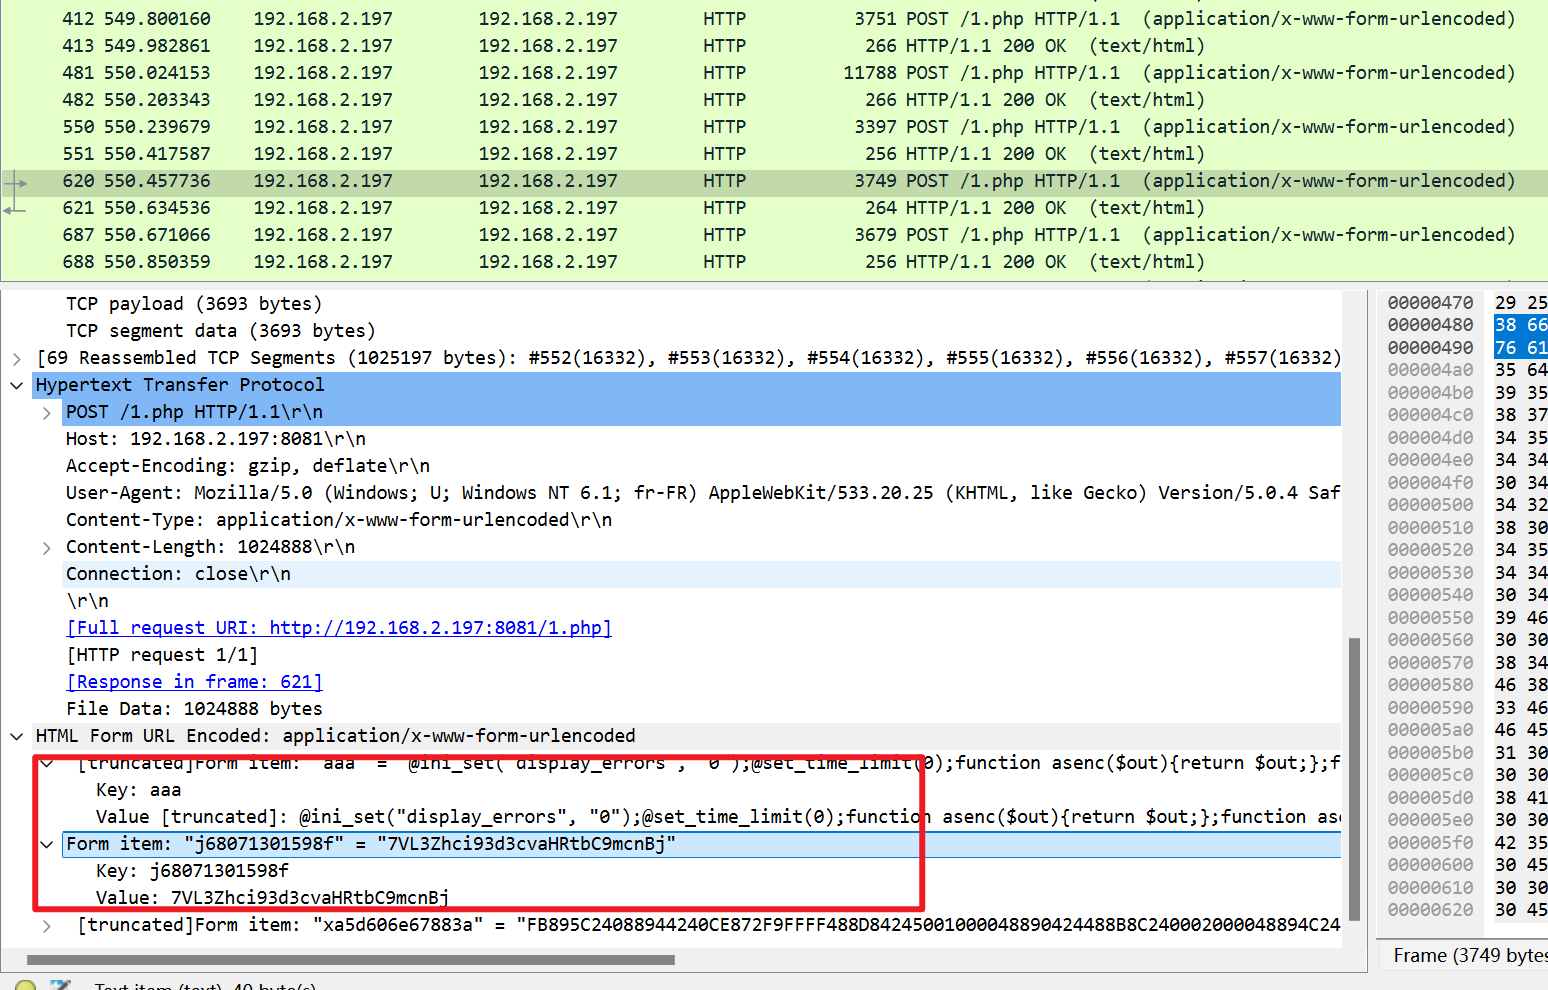
Task: Collapse the Hypertext Transfer Protocol tree
Action: [17, 385]
